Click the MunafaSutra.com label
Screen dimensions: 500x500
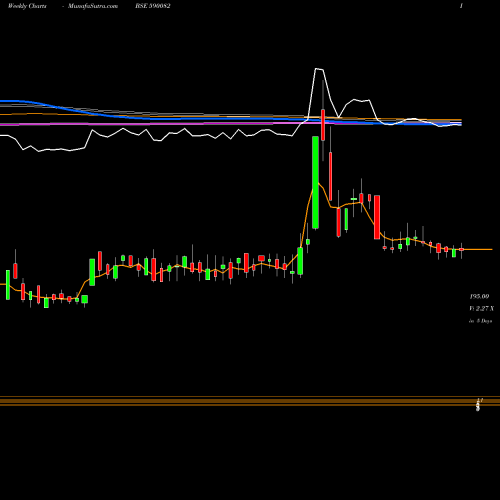click(93, 6)
